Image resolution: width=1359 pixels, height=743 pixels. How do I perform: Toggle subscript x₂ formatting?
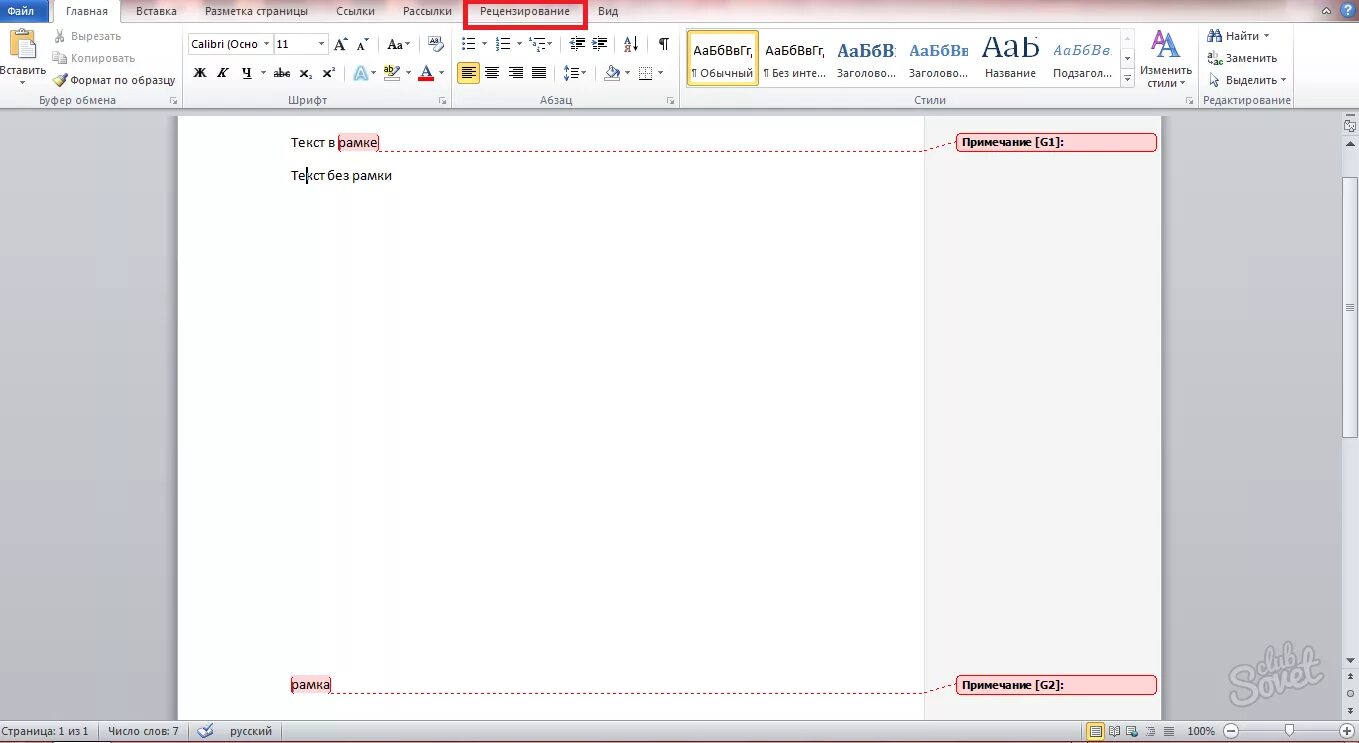[306, 73]
